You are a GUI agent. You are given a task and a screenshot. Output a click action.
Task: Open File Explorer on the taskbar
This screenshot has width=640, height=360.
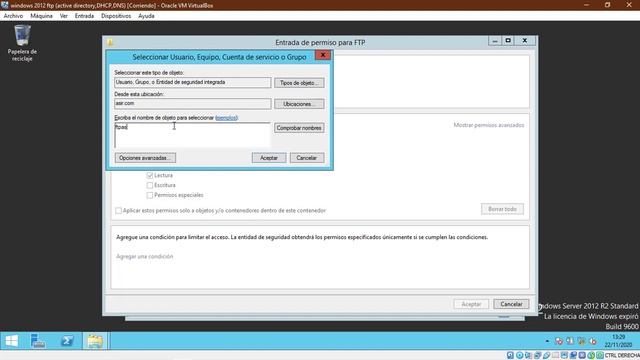click(x=95, y=341)
